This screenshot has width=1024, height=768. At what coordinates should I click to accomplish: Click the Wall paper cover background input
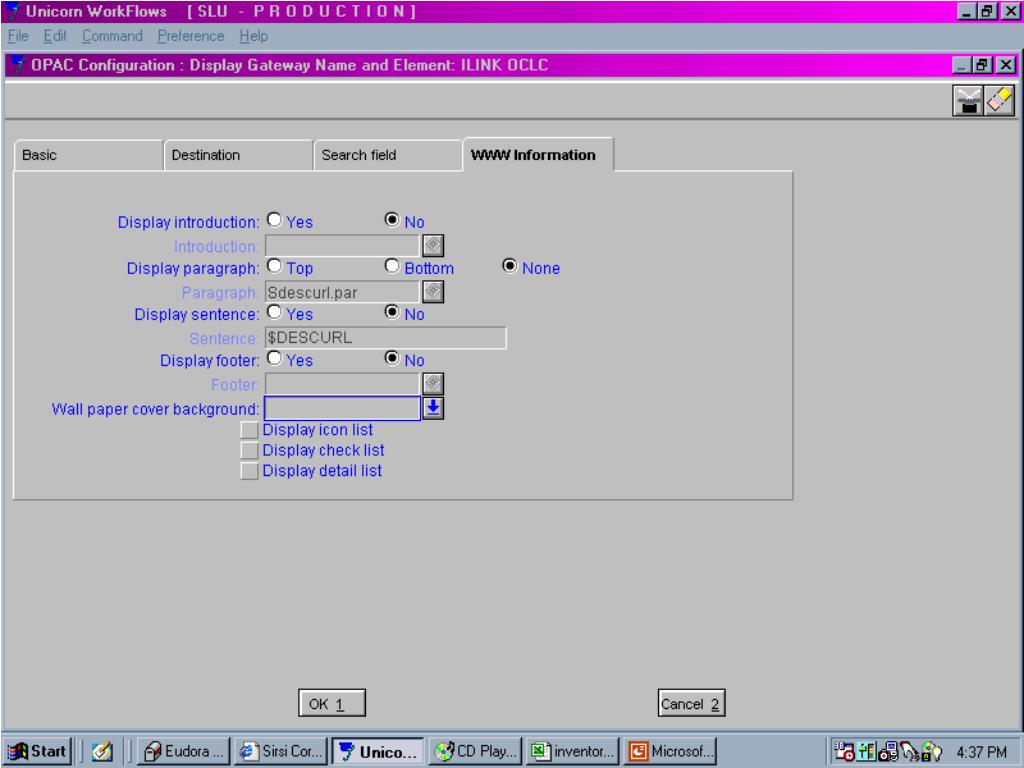coord(342,407)
